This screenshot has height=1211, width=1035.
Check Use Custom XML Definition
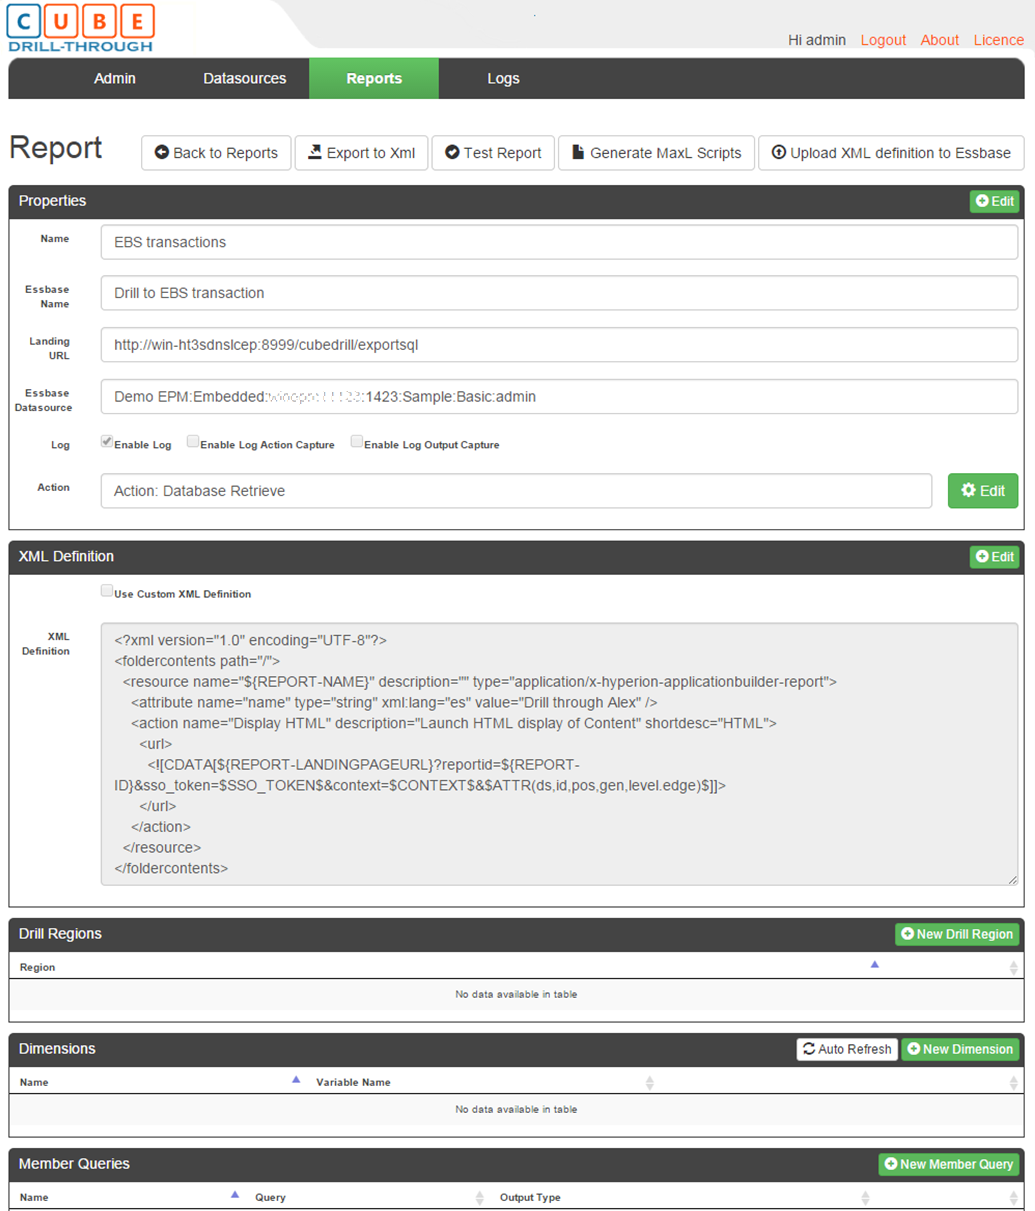click(107, 590)
